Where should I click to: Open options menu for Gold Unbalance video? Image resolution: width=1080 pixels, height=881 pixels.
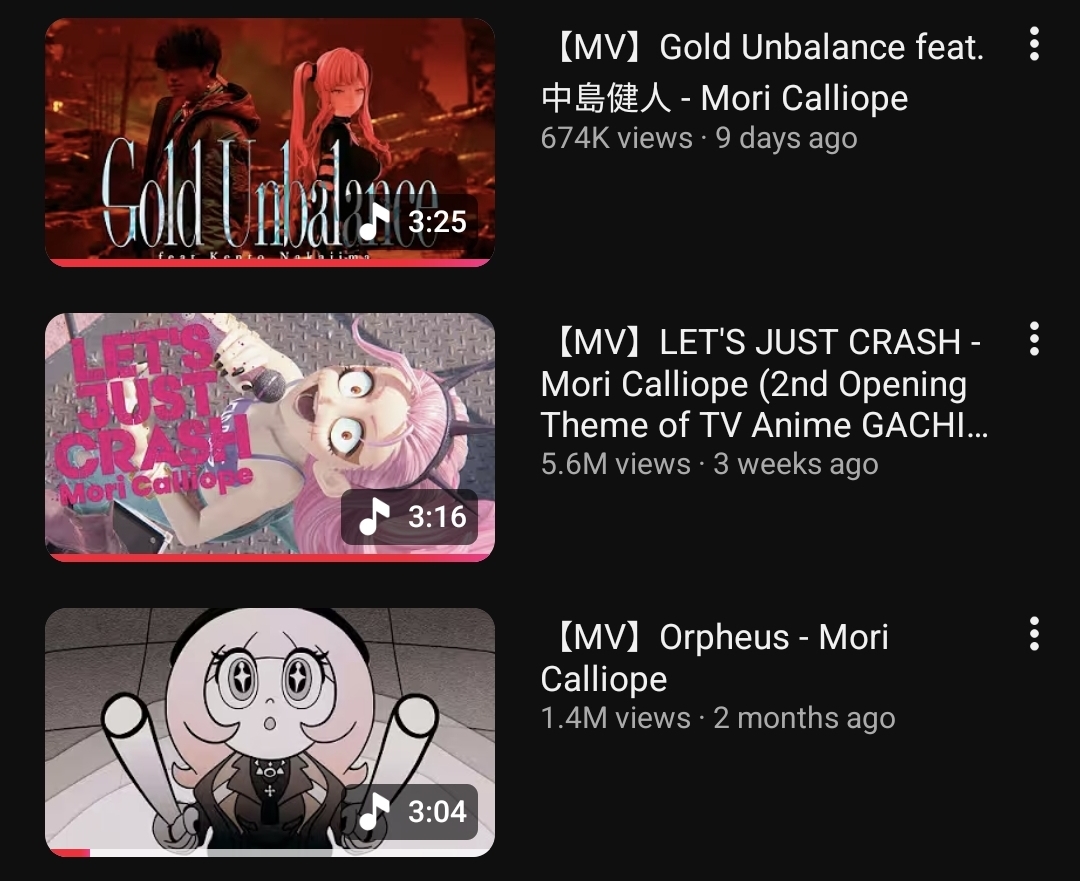[x=1034, y=44]
